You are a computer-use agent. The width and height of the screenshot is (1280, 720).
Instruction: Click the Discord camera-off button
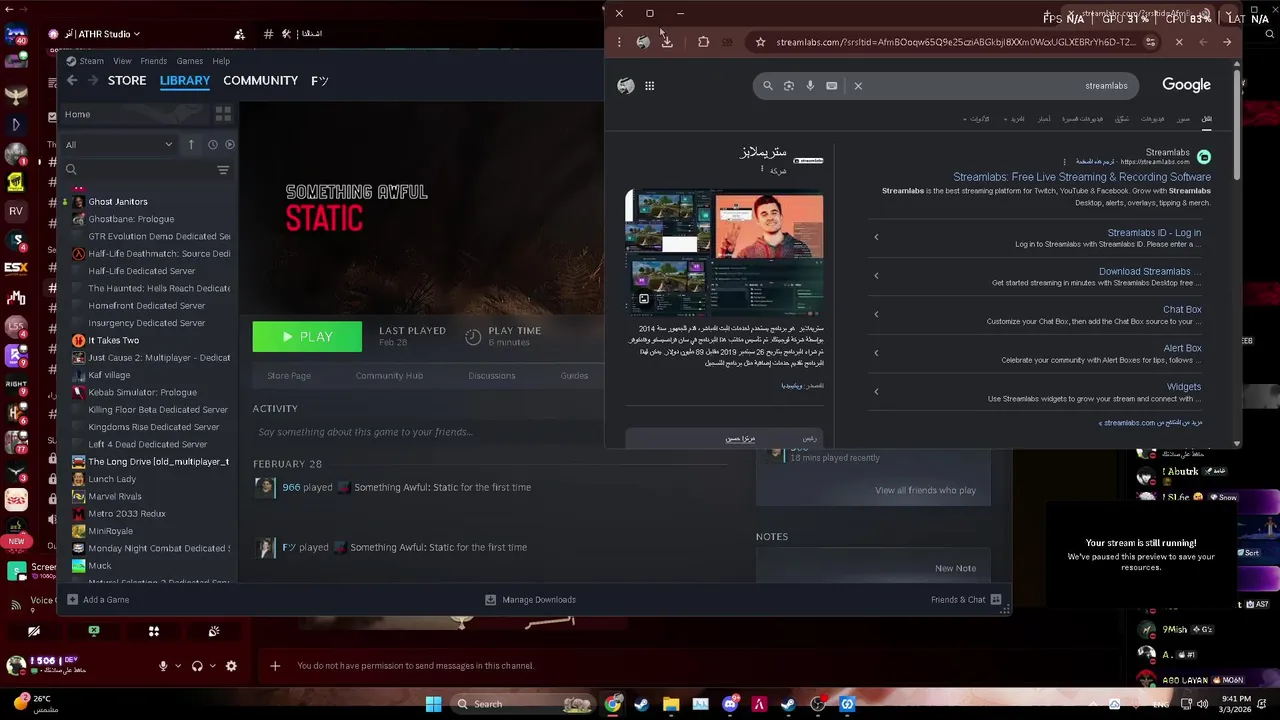[x=34, y=631]
